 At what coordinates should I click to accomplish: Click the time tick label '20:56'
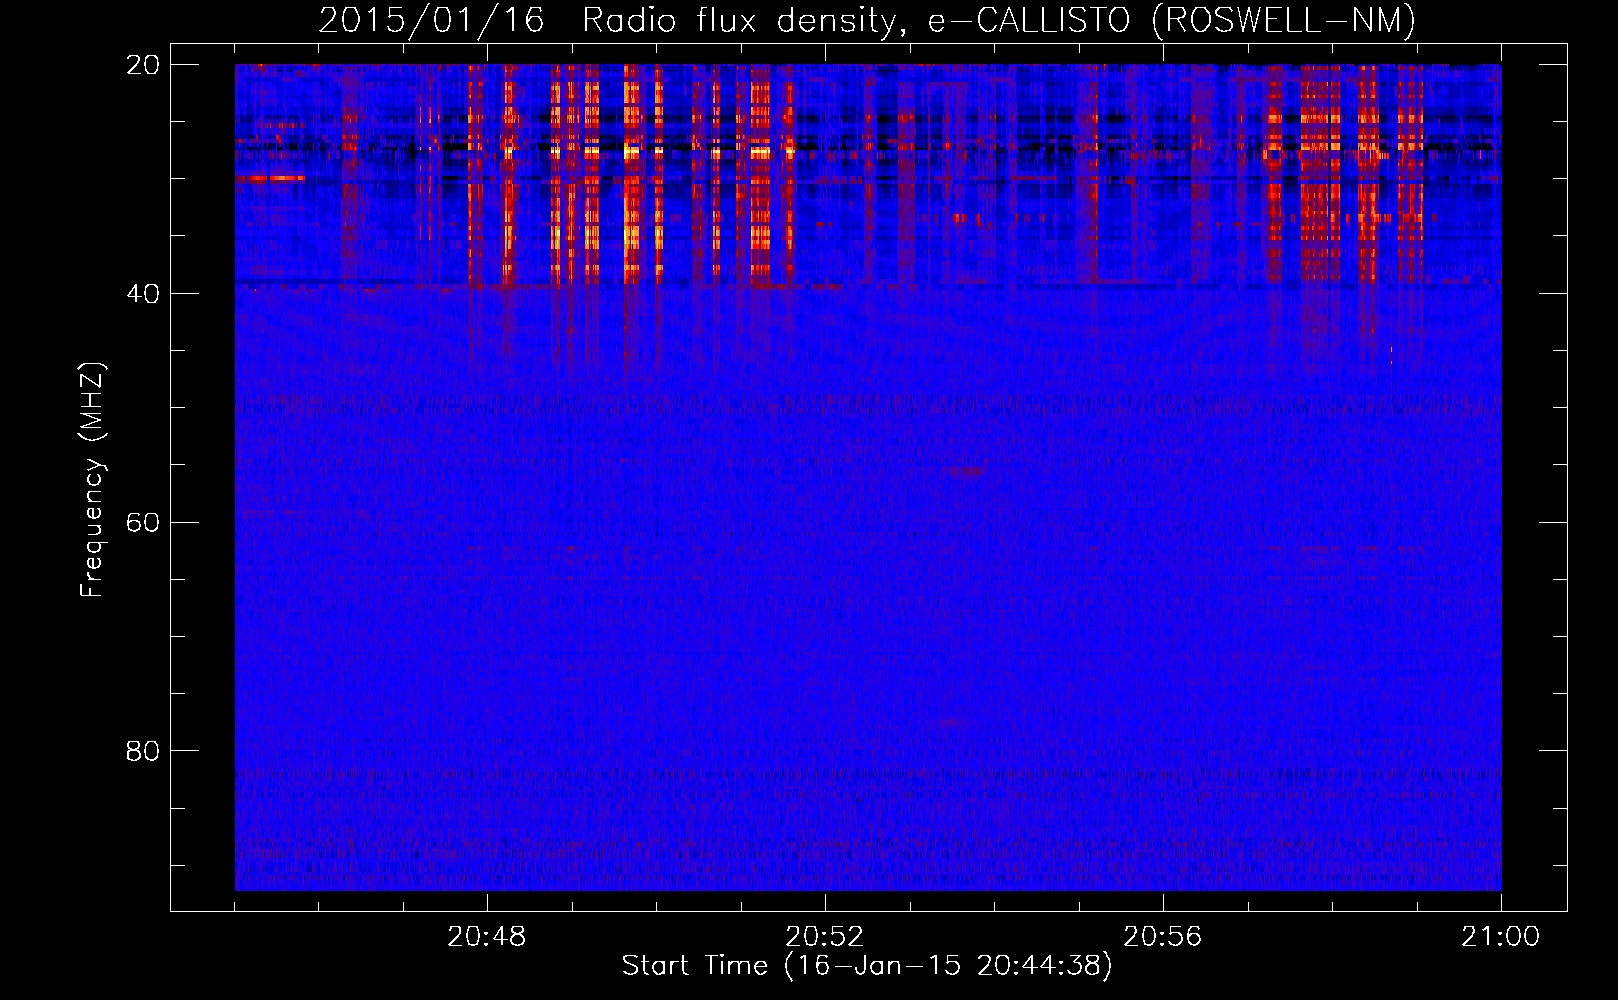(x=1163, y=937)
